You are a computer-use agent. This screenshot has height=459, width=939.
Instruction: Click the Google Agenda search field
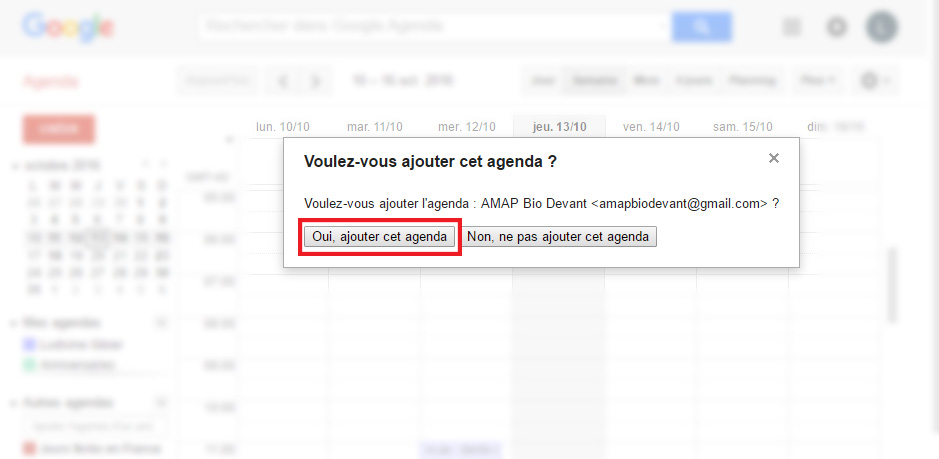434,27
